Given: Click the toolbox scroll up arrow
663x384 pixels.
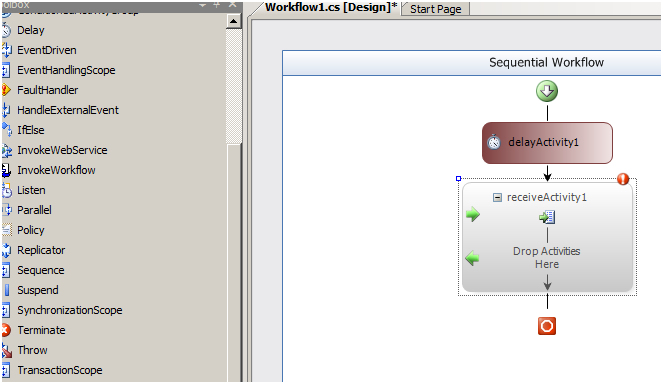Looking at the screenshot, I should click(x=233, y=21).
